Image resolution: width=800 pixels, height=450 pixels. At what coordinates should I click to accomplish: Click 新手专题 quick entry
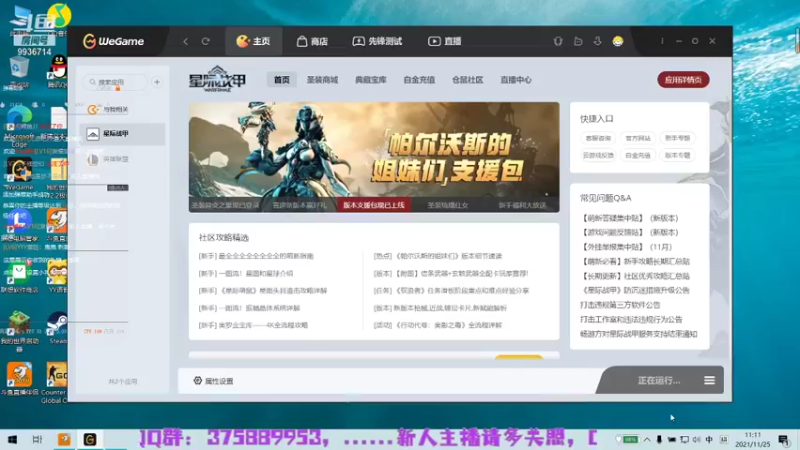click(x=678, y=138)
